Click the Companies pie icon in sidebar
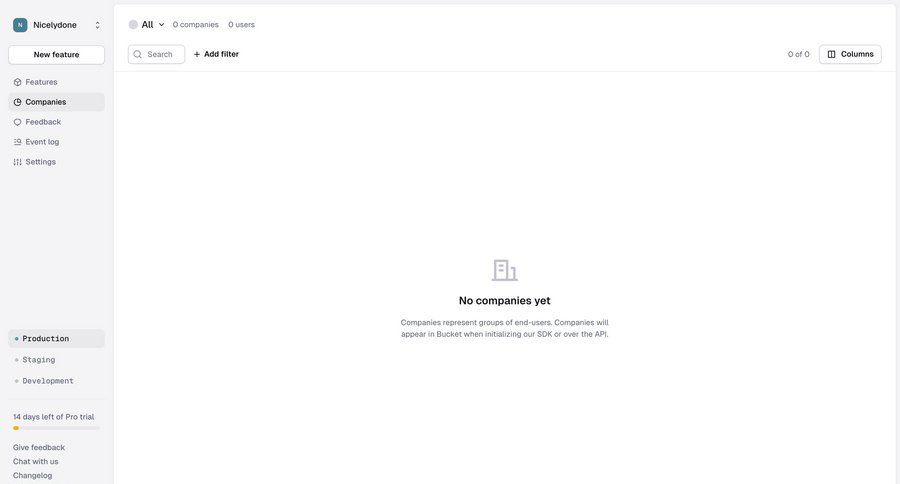This screenshot has width=900, height=484. point(17,102)
